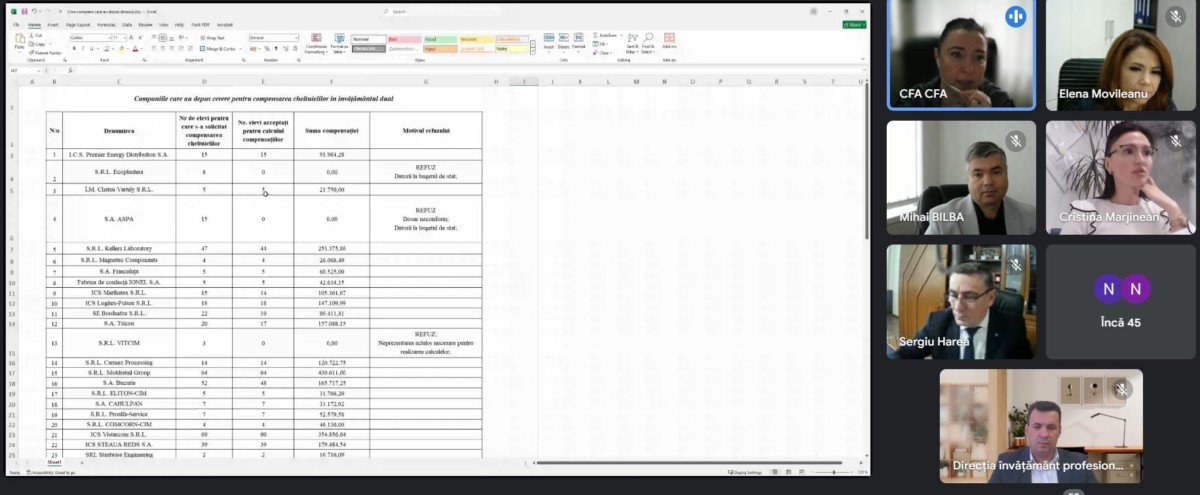Open the File menu

click(x=16, y=24)
